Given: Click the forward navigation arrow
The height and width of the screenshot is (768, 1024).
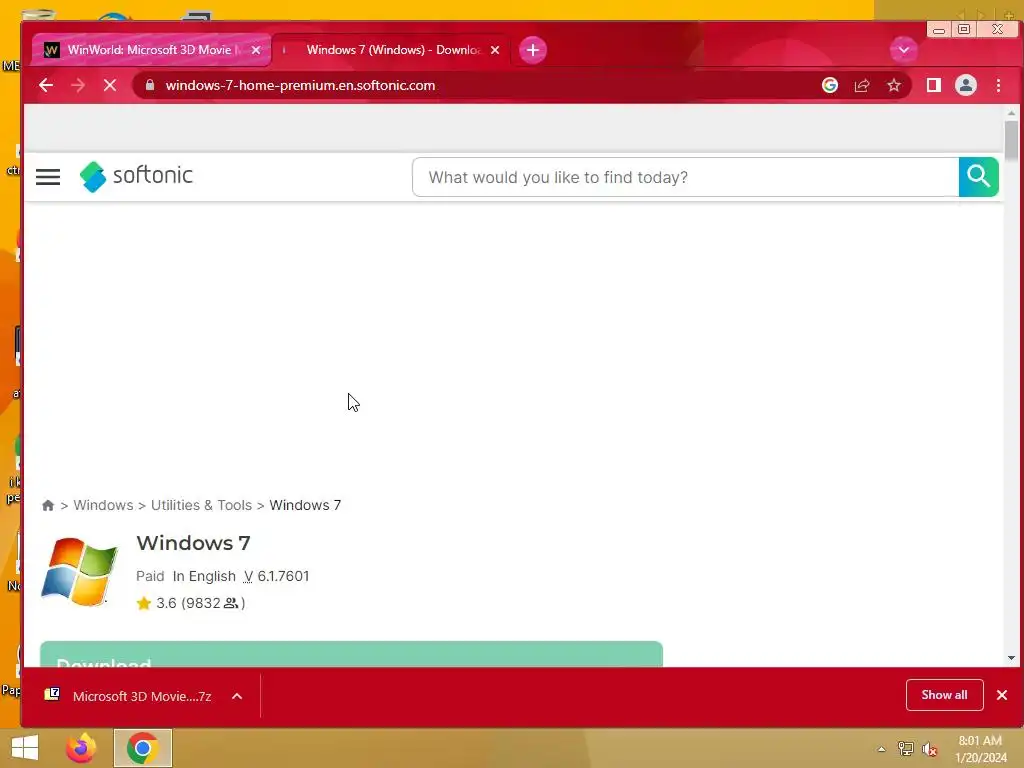Looking at the screenshot, I should click(78, 86).
